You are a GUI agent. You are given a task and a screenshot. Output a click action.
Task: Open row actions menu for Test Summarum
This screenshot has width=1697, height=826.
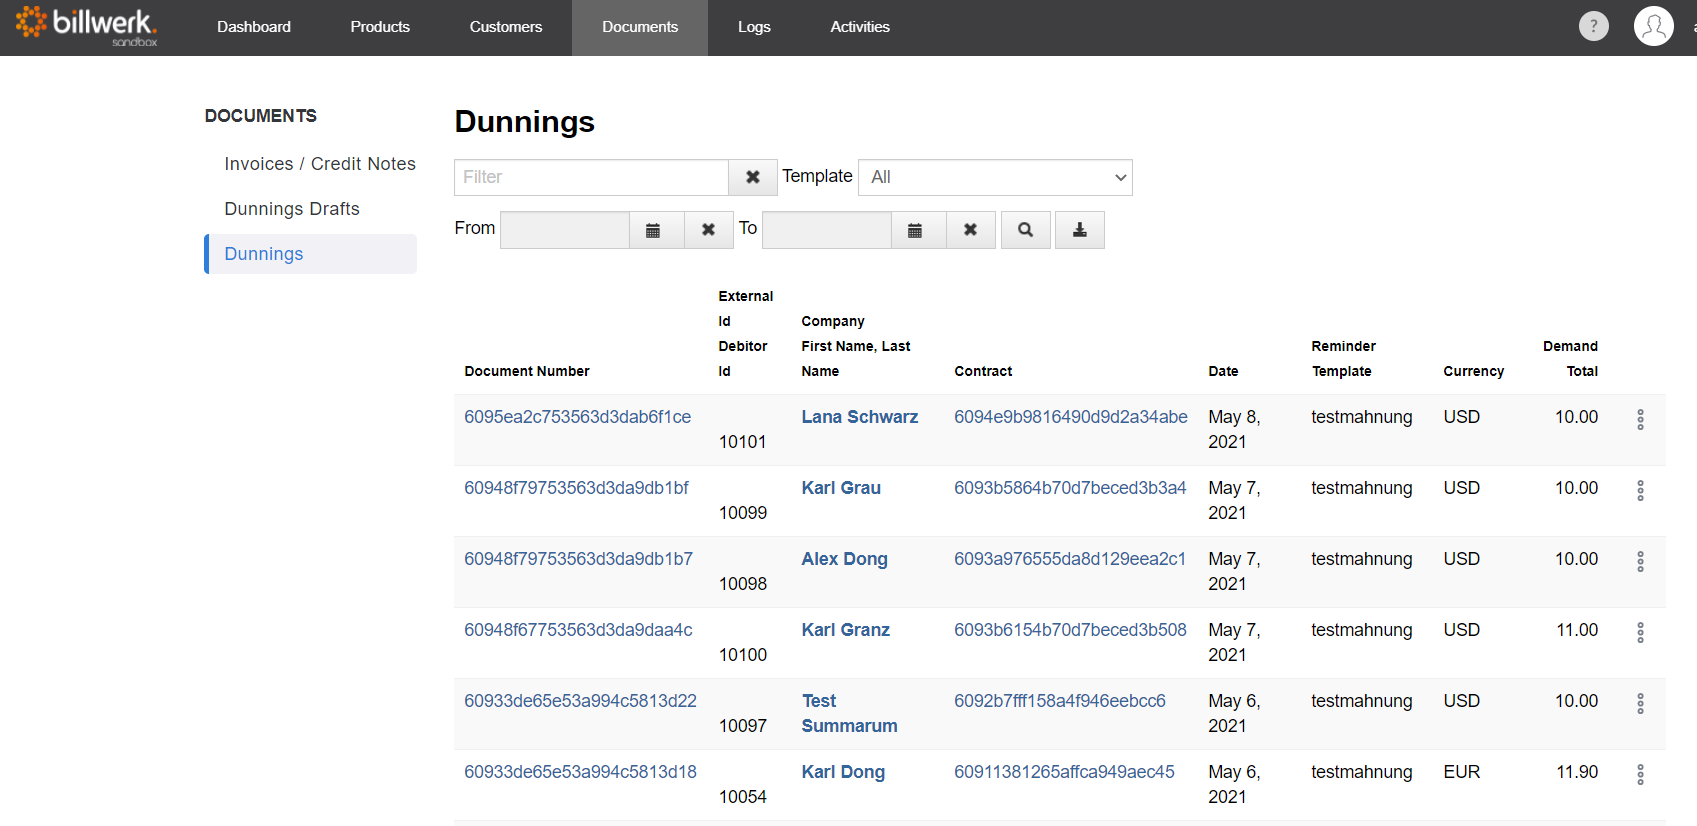pyautogui.click(x=1640, y=704)
